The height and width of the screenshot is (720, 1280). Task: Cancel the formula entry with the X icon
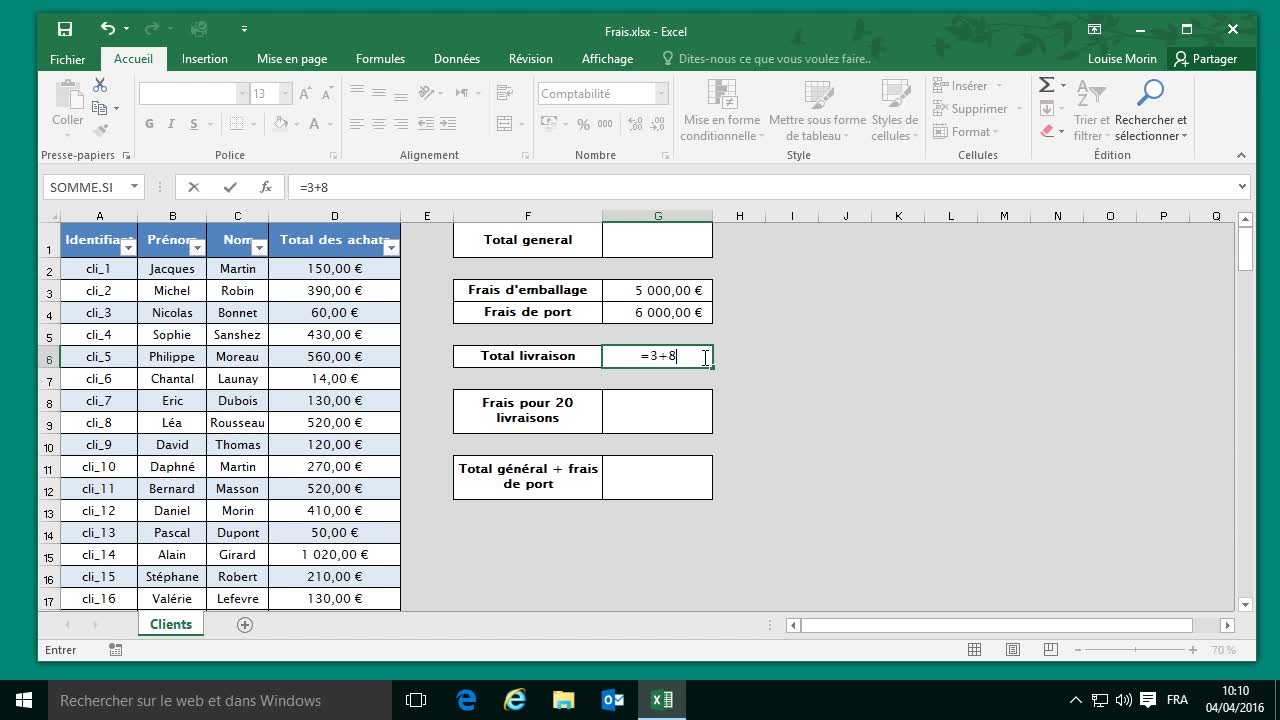click(194, 187)
